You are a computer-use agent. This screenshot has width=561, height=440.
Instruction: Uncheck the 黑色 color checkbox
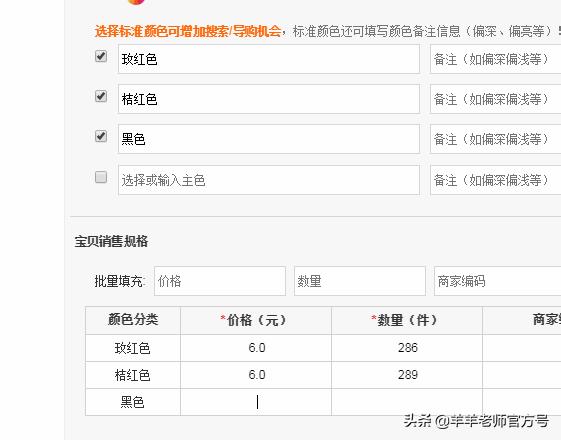101,136
